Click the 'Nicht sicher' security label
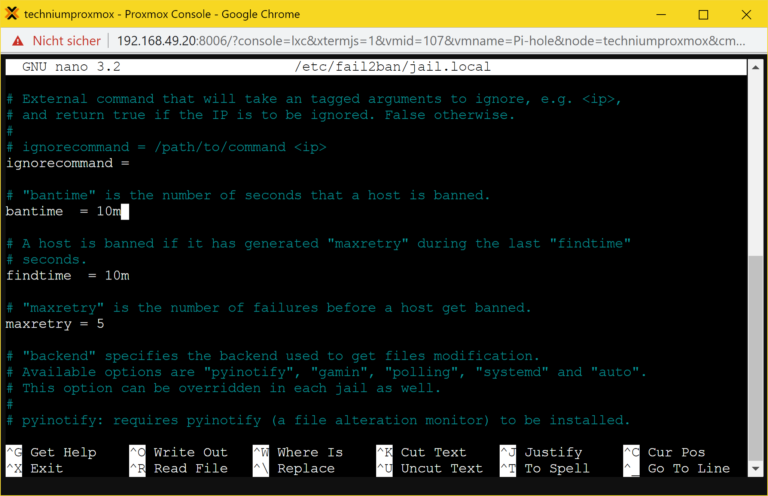Viewport: 768px width, 496px height. click(66, 41)
